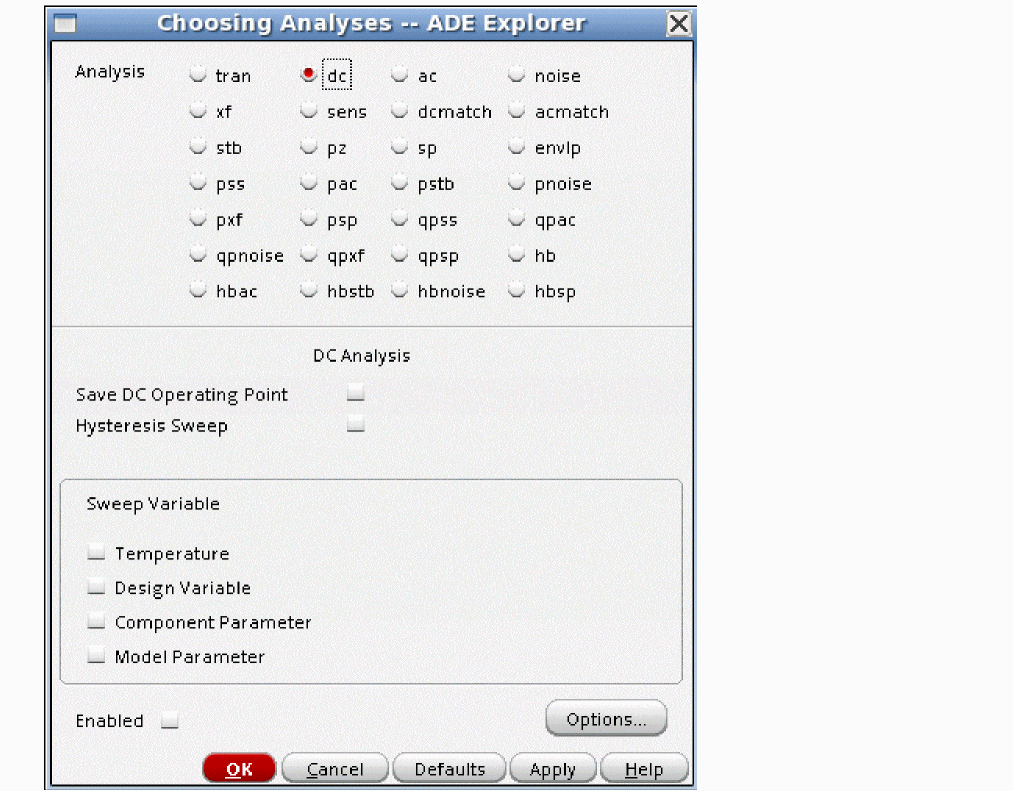Select the acmatch analysis option
1013x791 pixels.
point(516,111)
